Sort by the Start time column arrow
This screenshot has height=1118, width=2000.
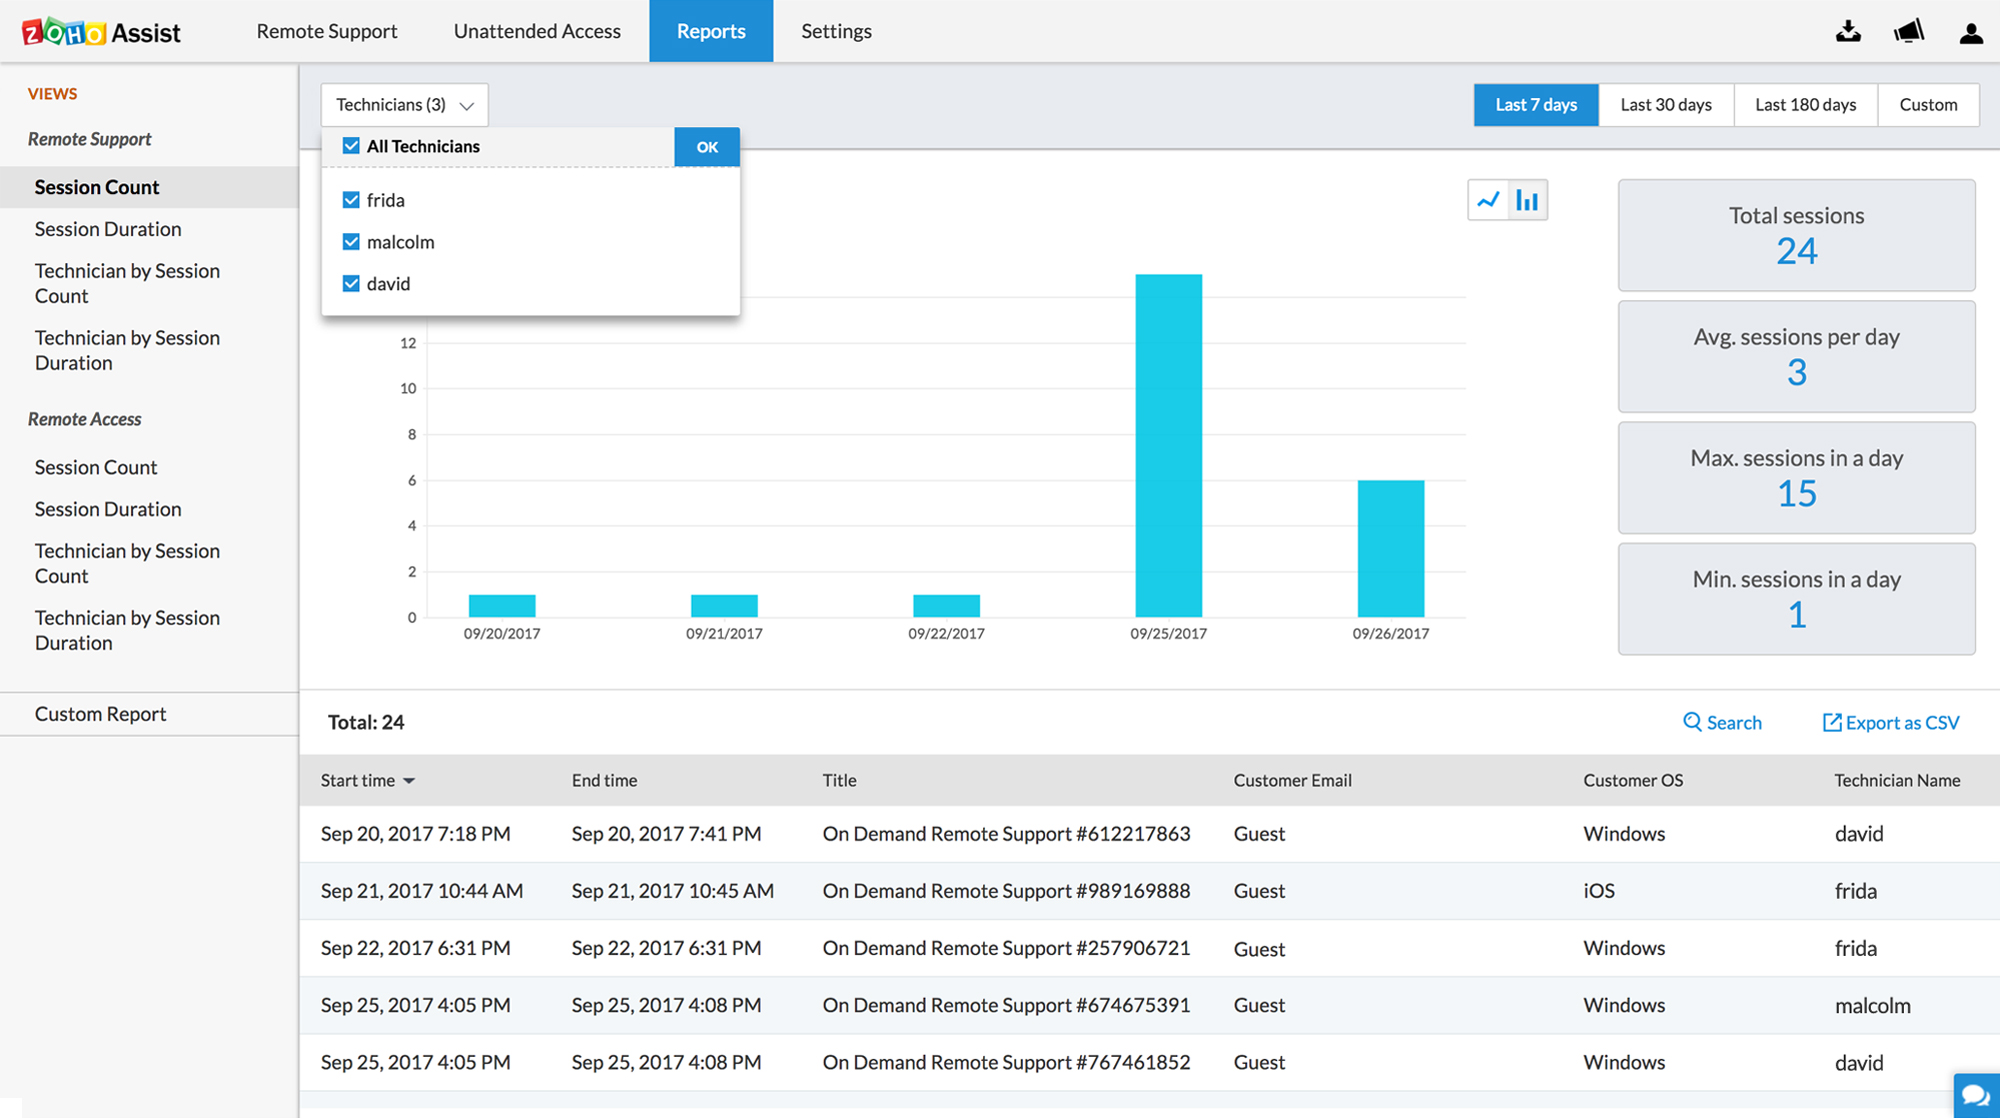409,781
